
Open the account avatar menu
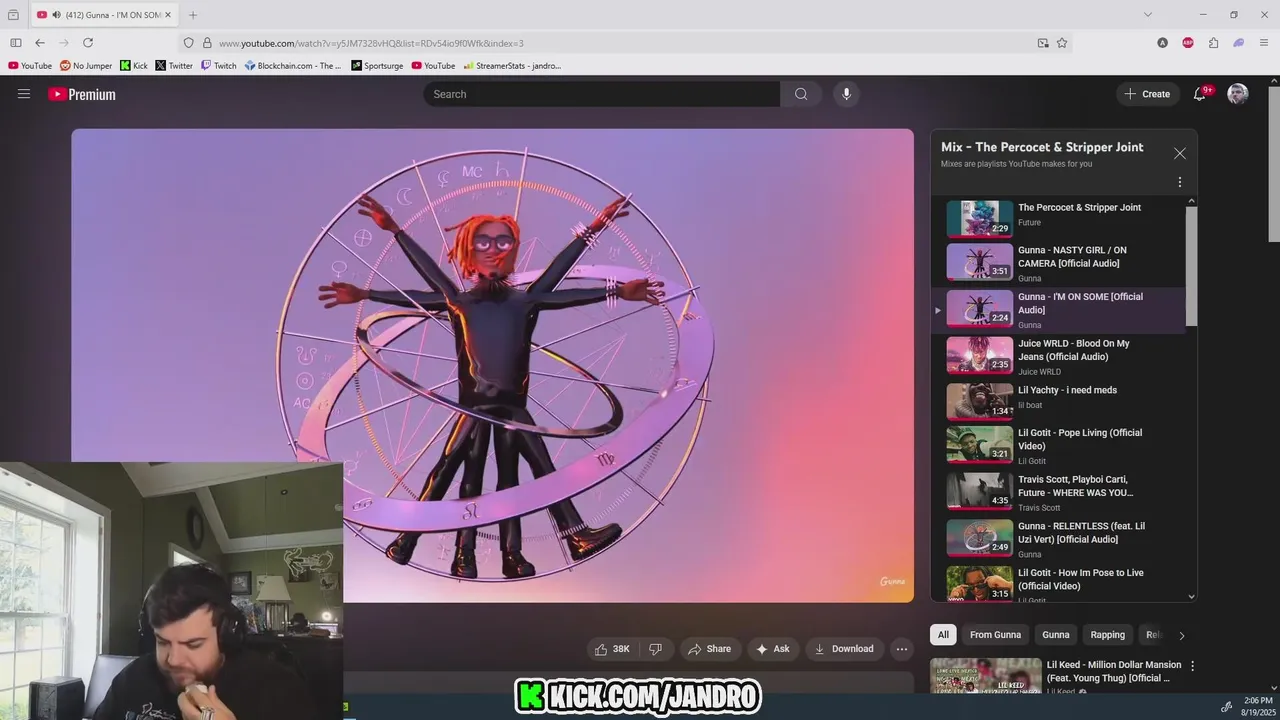[1238, 94]
